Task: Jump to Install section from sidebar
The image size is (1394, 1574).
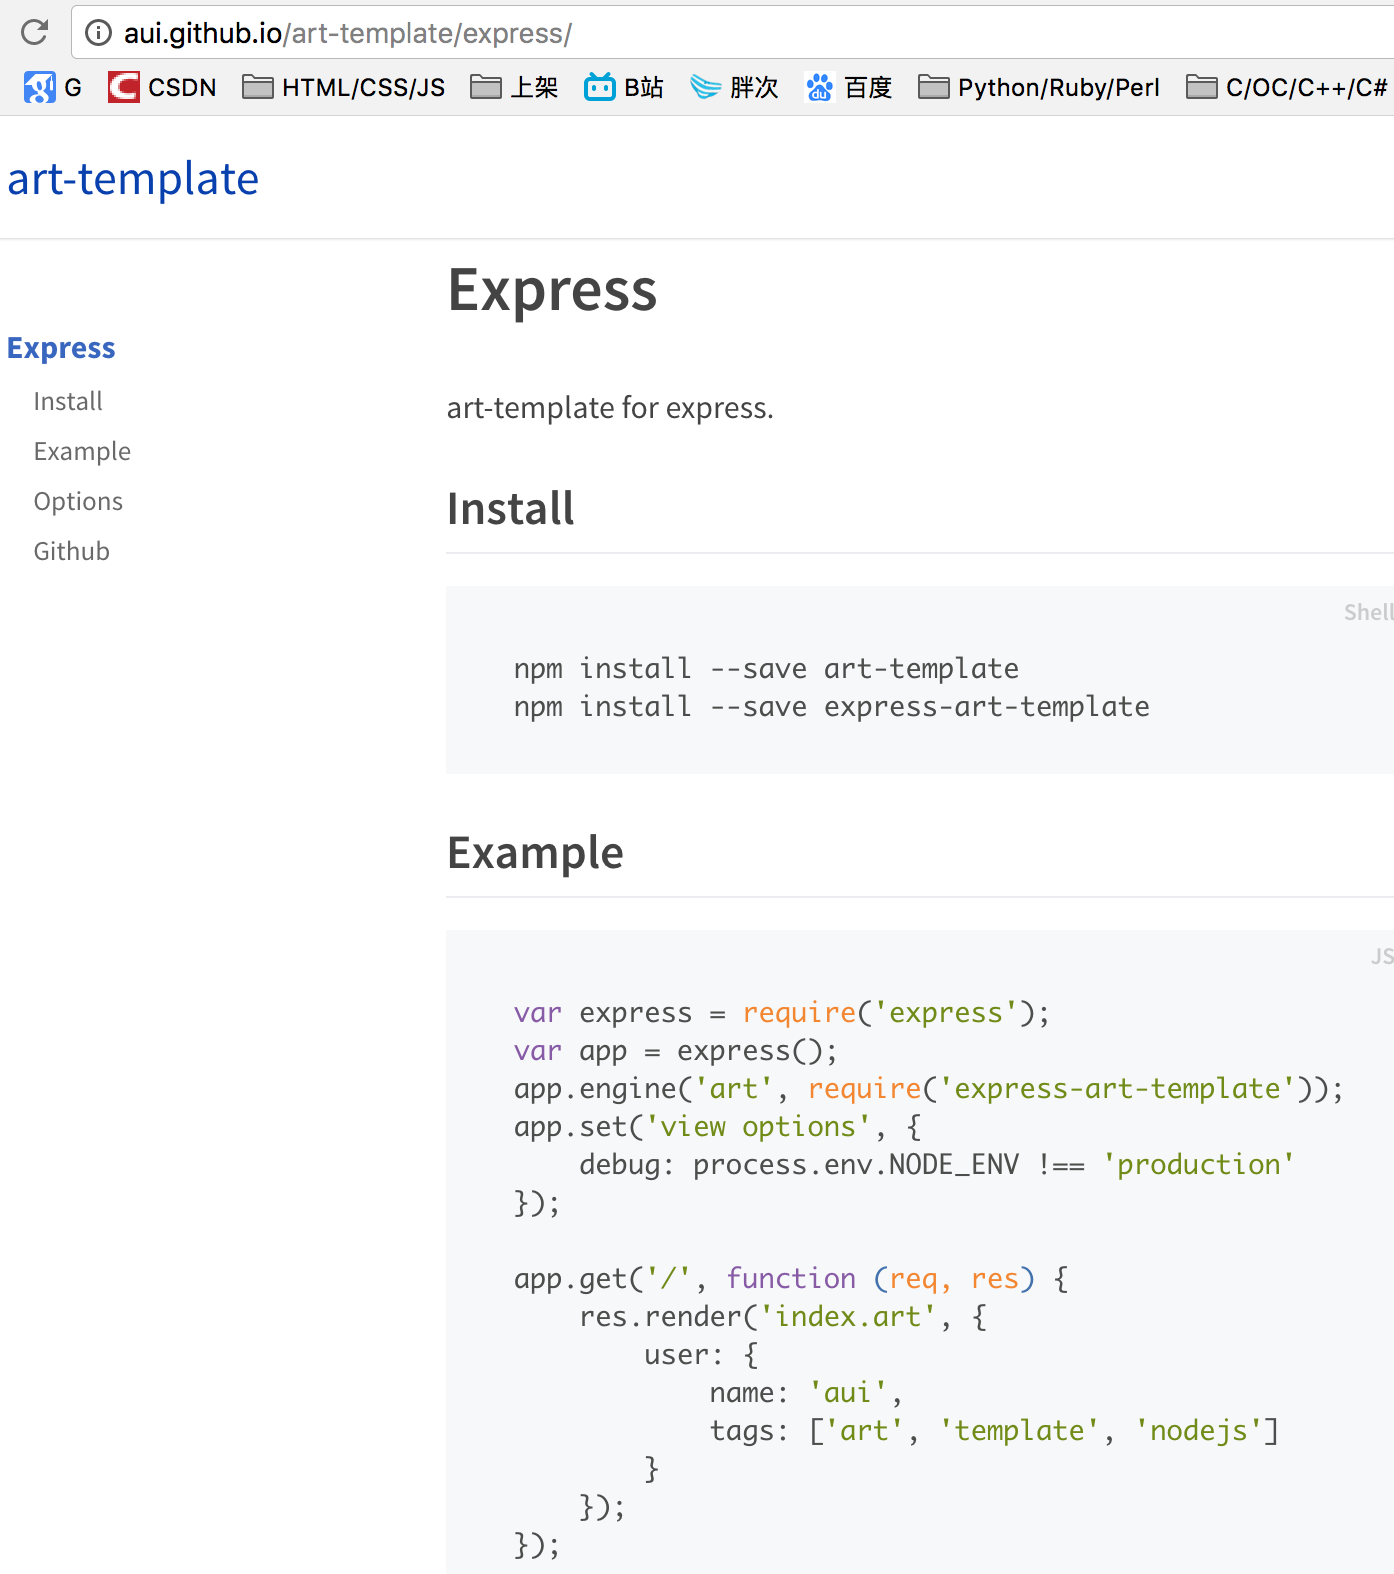Action: point(68,401)
